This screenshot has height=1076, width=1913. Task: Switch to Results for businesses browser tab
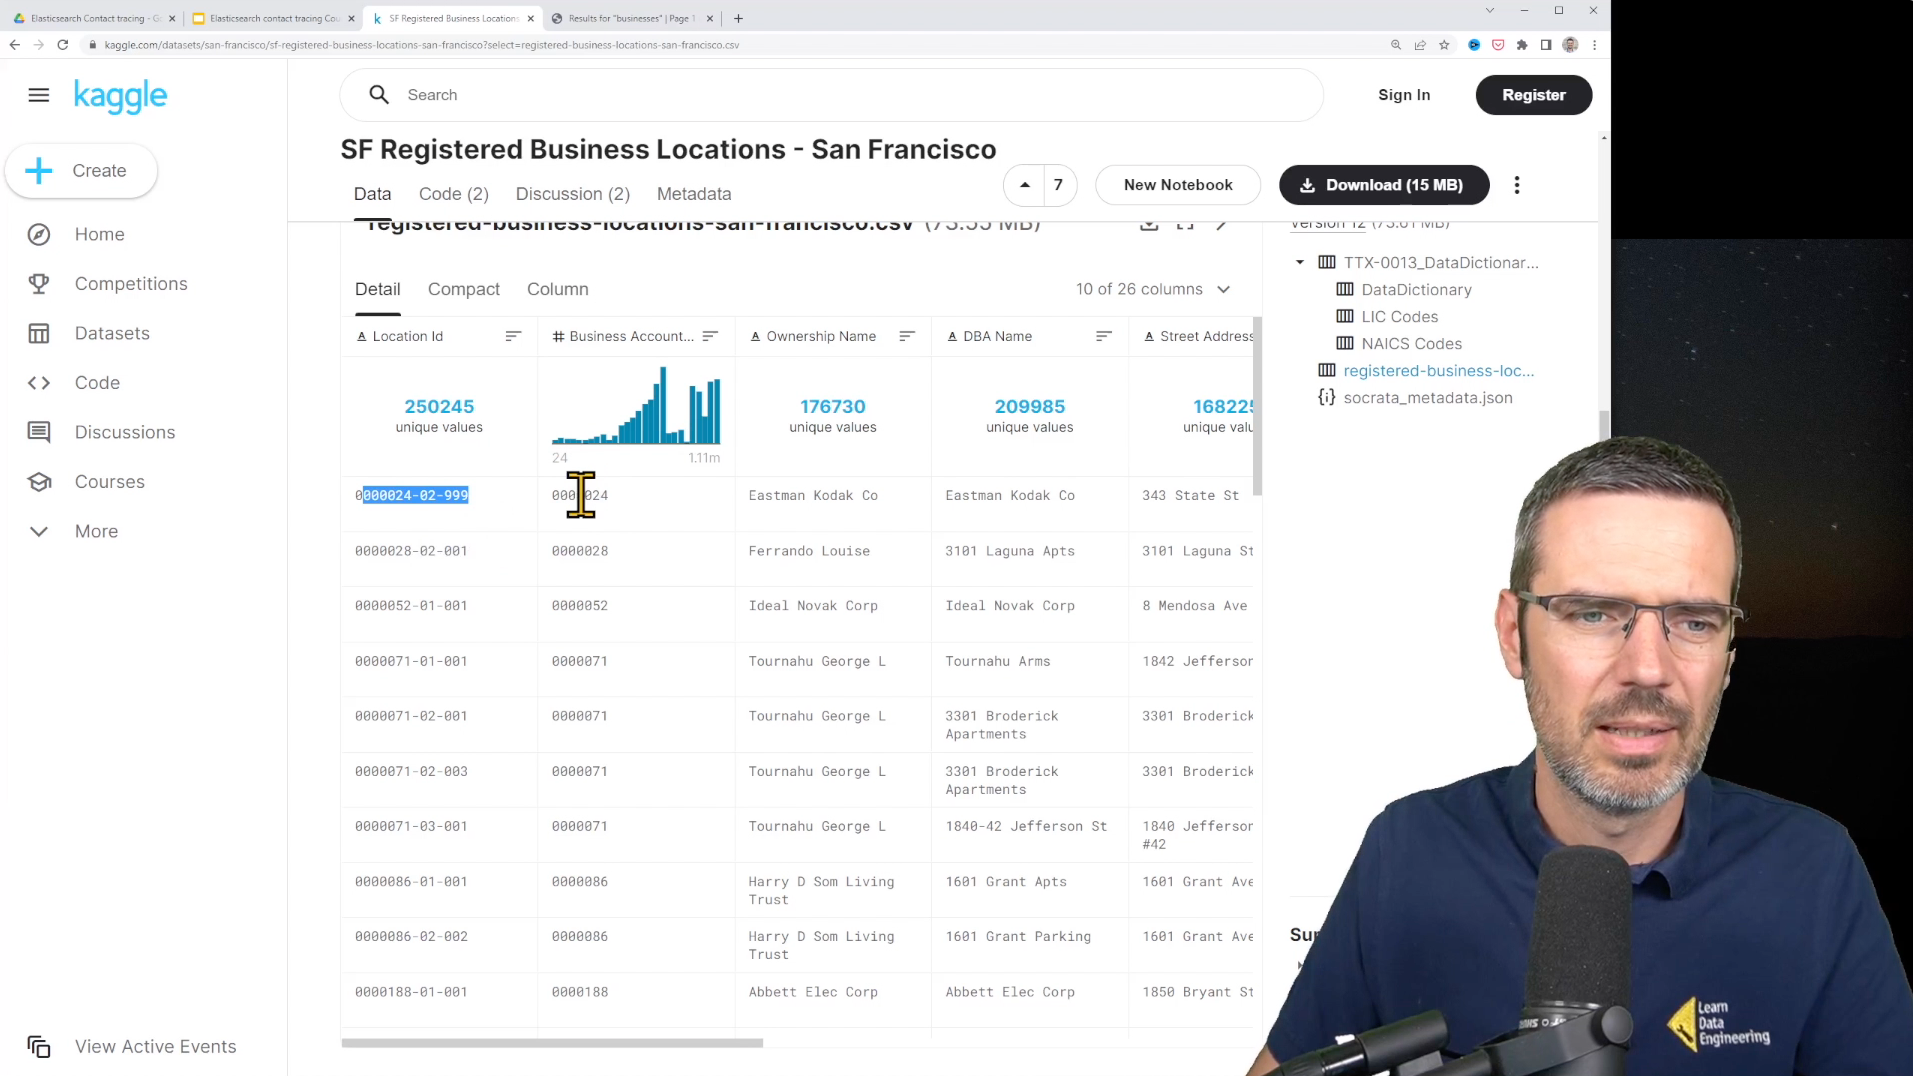click(630, 18)
